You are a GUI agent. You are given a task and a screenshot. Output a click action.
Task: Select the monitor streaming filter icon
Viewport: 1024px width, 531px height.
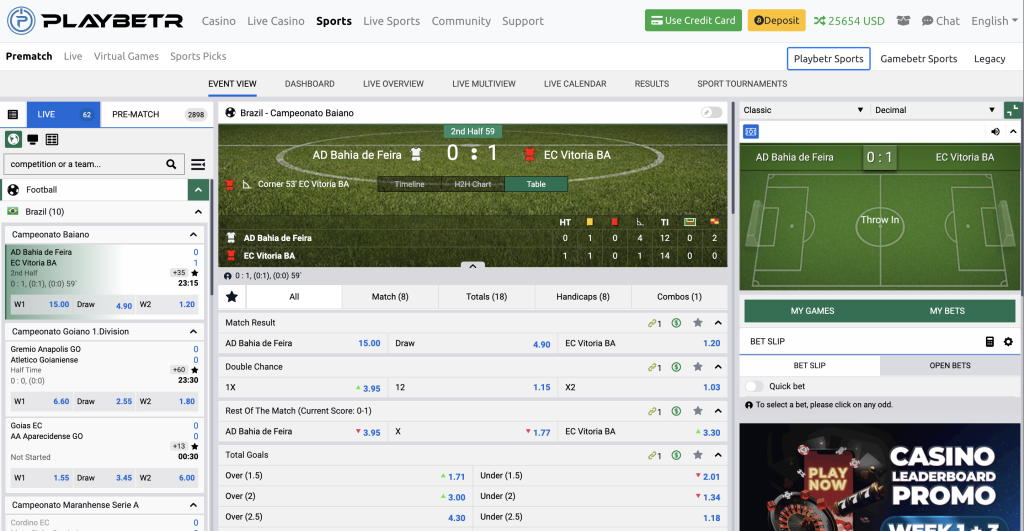coord(33,139)
